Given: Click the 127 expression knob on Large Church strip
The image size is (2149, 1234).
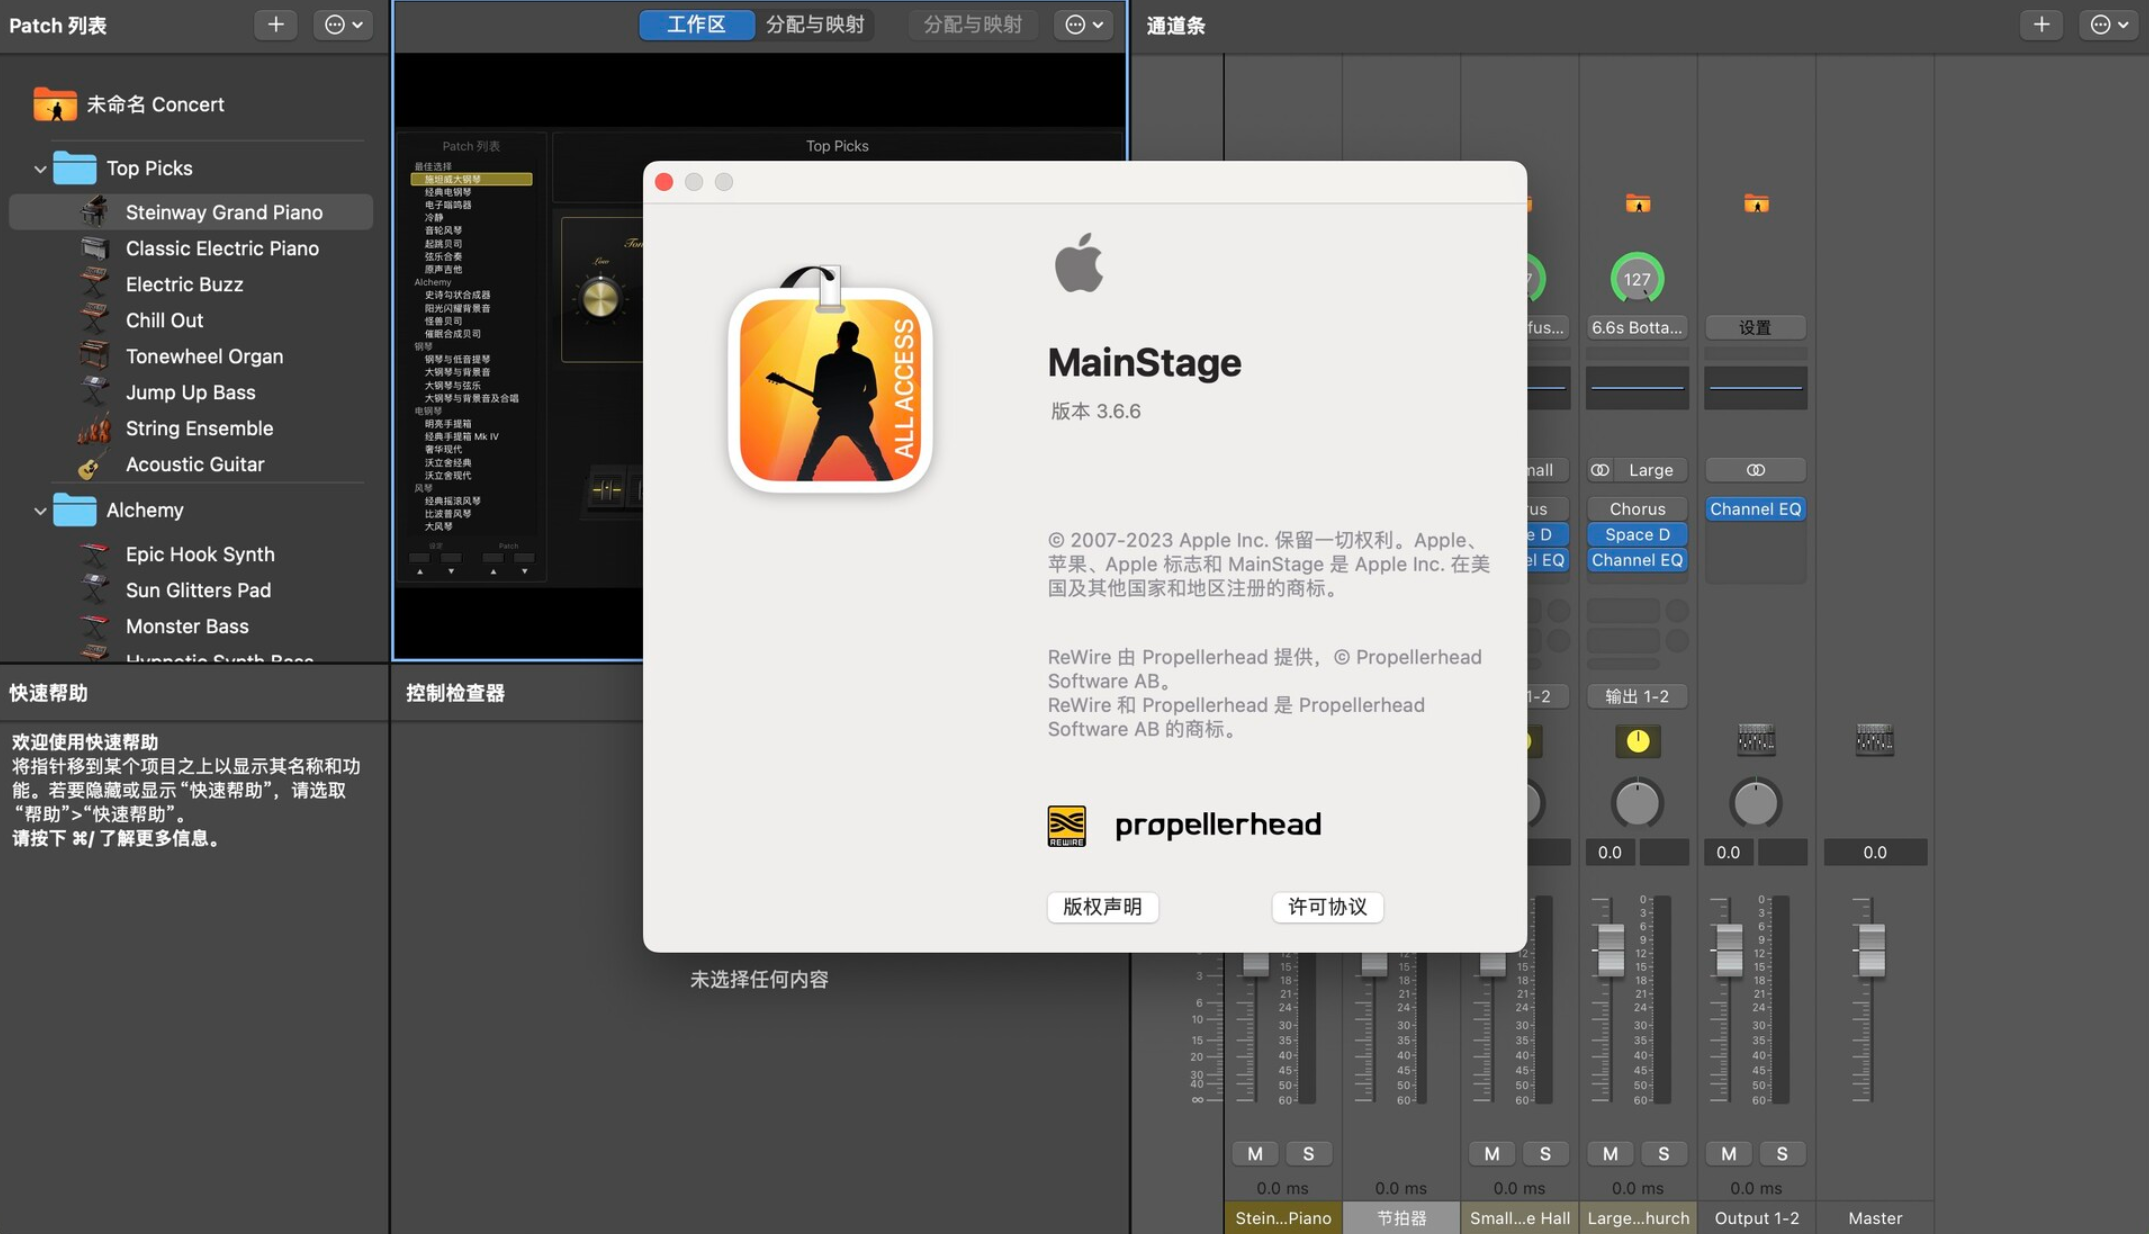Looking at the screenshot, I should (x=1637, y=279).
